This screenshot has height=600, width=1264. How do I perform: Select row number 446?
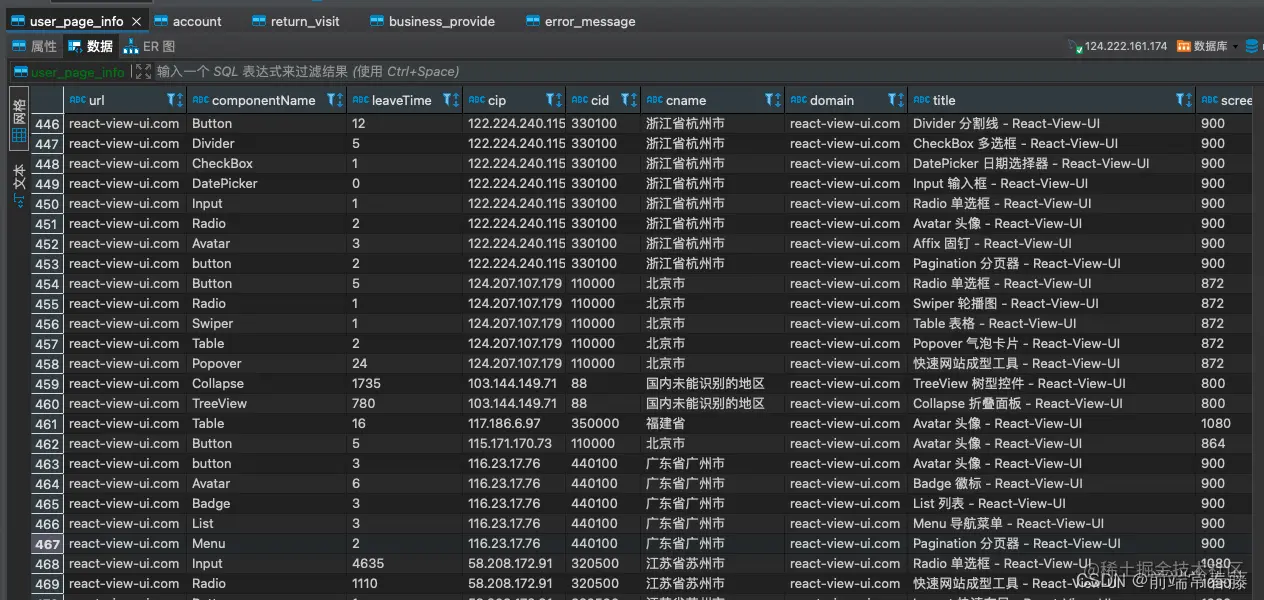click(x=47, y=124)
